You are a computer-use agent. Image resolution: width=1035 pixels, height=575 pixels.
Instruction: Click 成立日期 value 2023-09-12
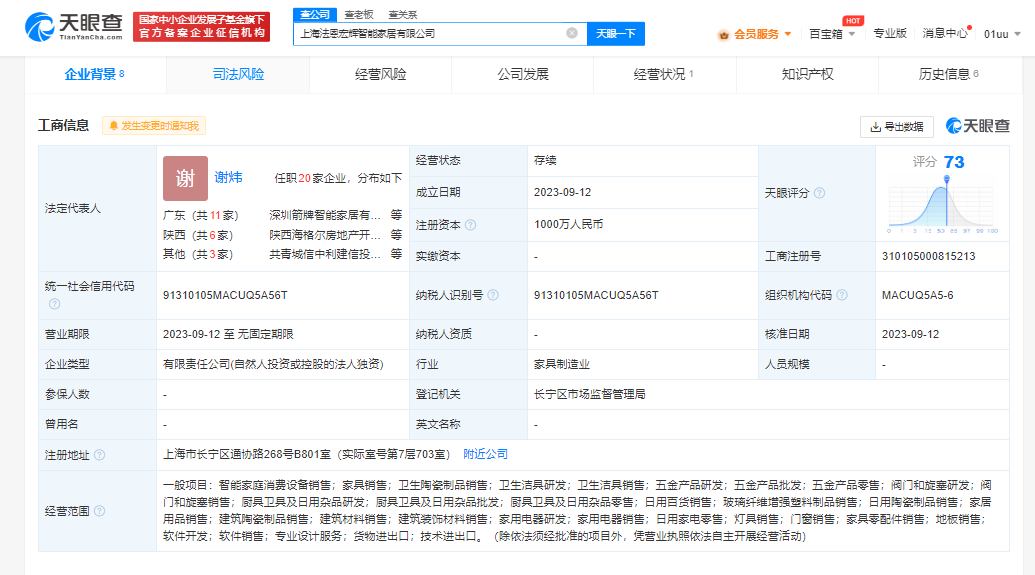[x=562, y=192]
